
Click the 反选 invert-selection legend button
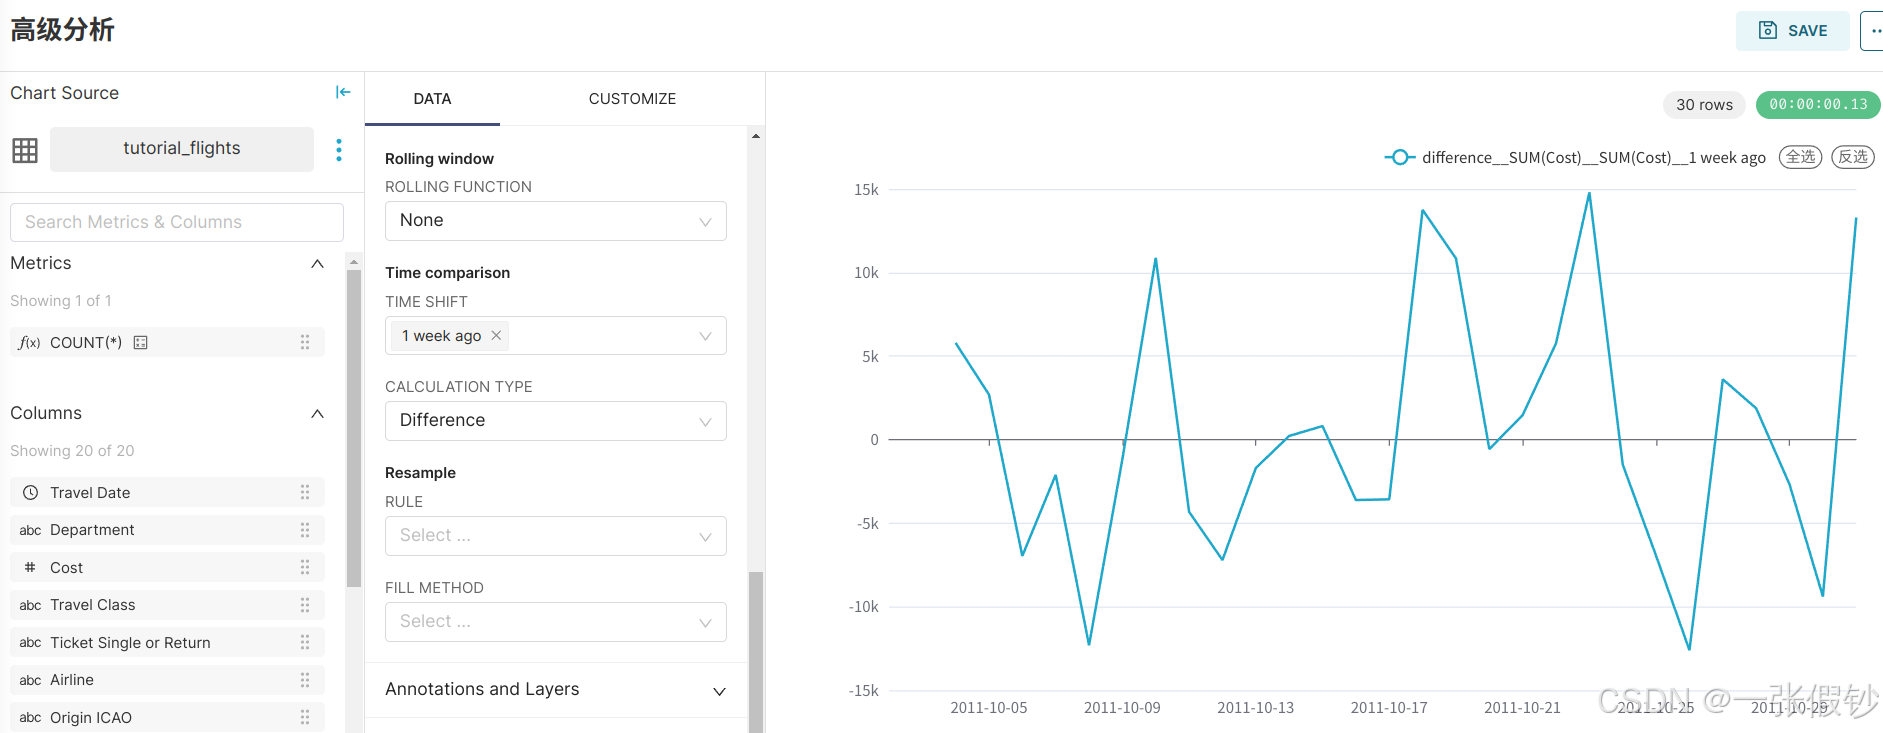1852,157
